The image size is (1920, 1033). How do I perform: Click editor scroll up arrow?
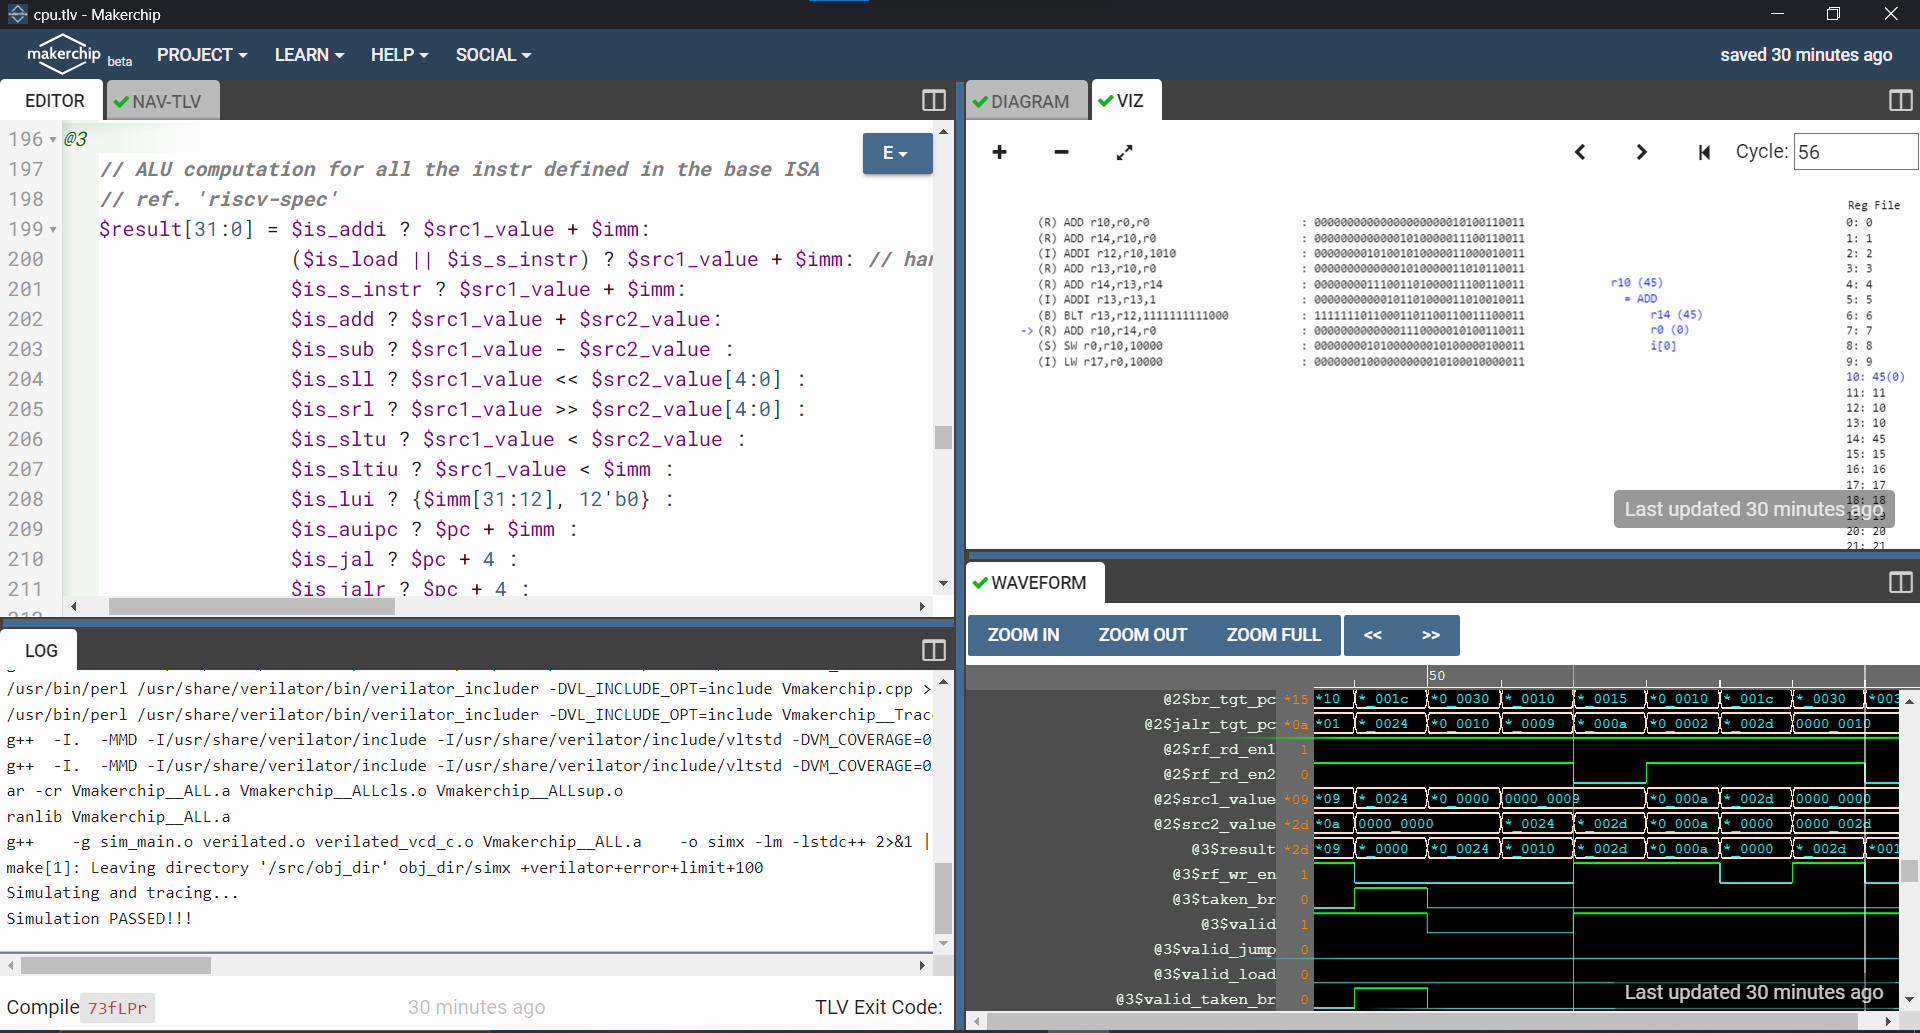click(943, 131)
